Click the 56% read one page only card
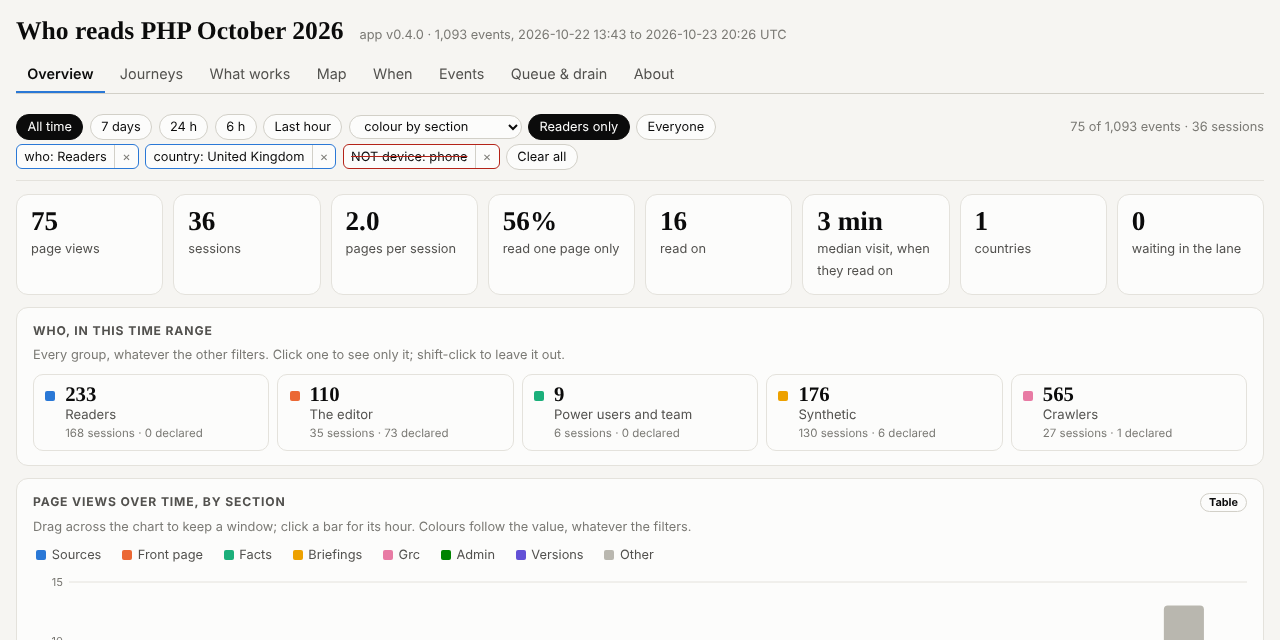Screen dimensions: 1280x640 (x=561, y=244)
